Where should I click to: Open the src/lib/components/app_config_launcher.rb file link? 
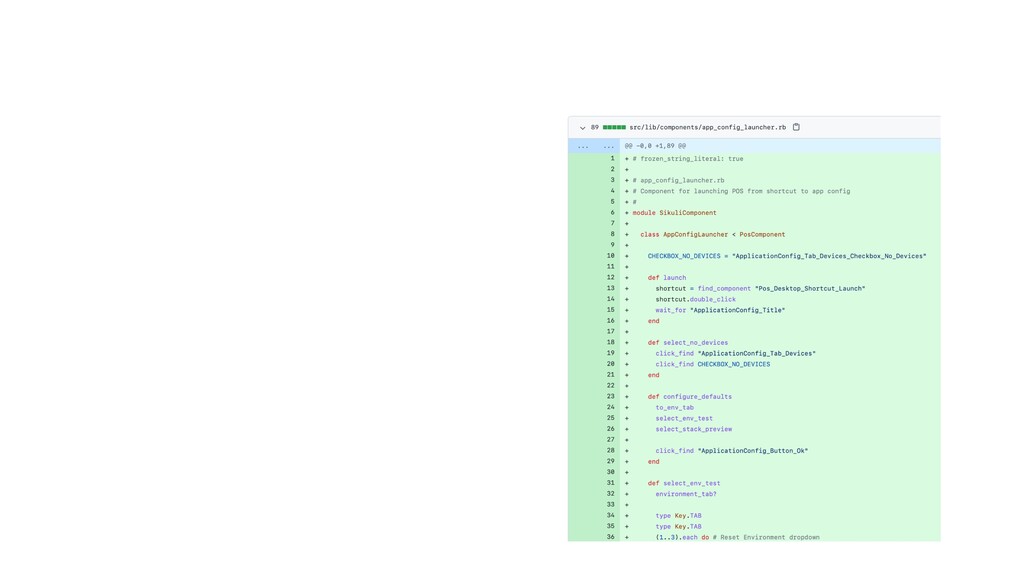pyautogui.click(x=707, y=128)
